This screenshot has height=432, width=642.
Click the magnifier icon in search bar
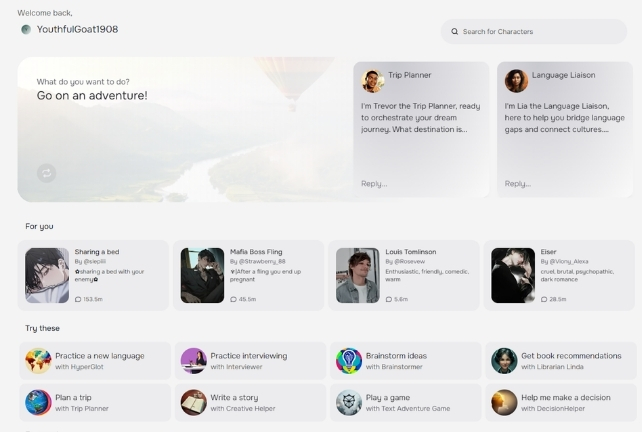[455, 32]
